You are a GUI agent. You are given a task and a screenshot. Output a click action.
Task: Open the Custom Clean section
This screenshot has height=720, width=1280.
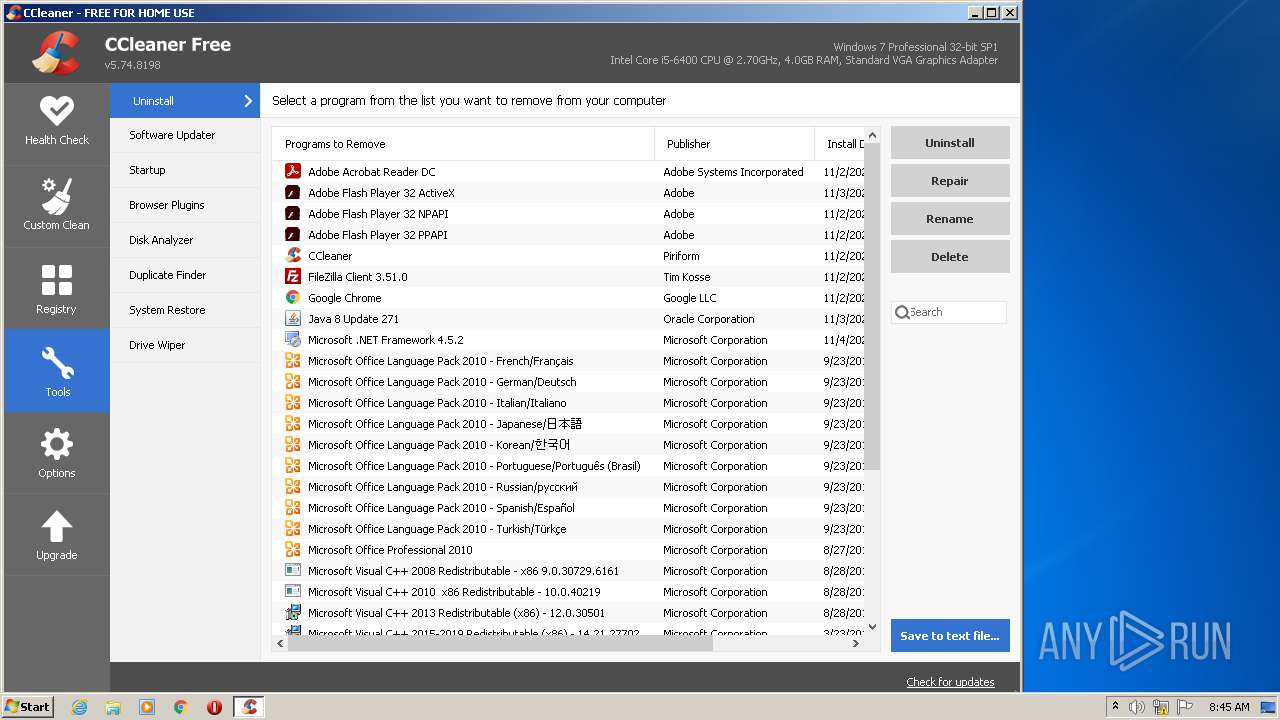[57, 206]
